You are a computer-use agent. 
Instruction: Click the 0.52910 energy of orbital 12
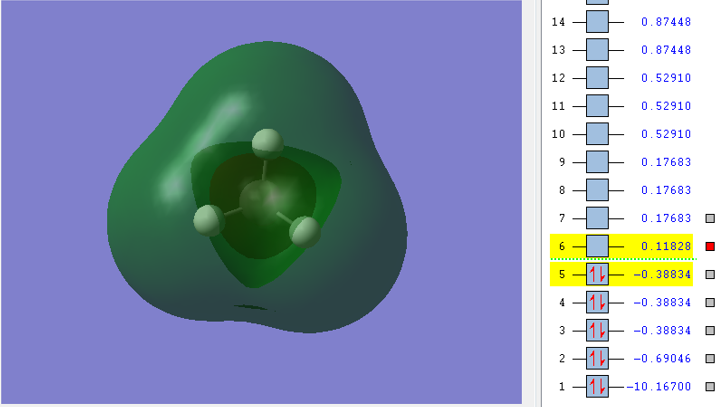point(666,78)
